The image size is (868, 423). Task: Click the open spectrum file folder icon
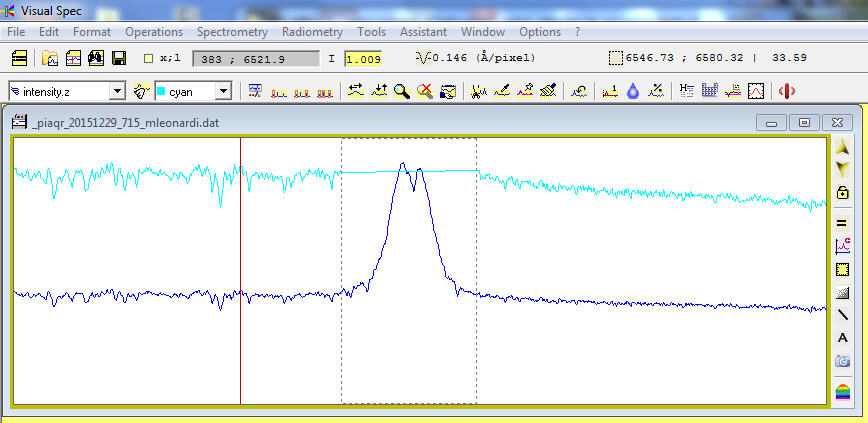click(x=50, y=58)
